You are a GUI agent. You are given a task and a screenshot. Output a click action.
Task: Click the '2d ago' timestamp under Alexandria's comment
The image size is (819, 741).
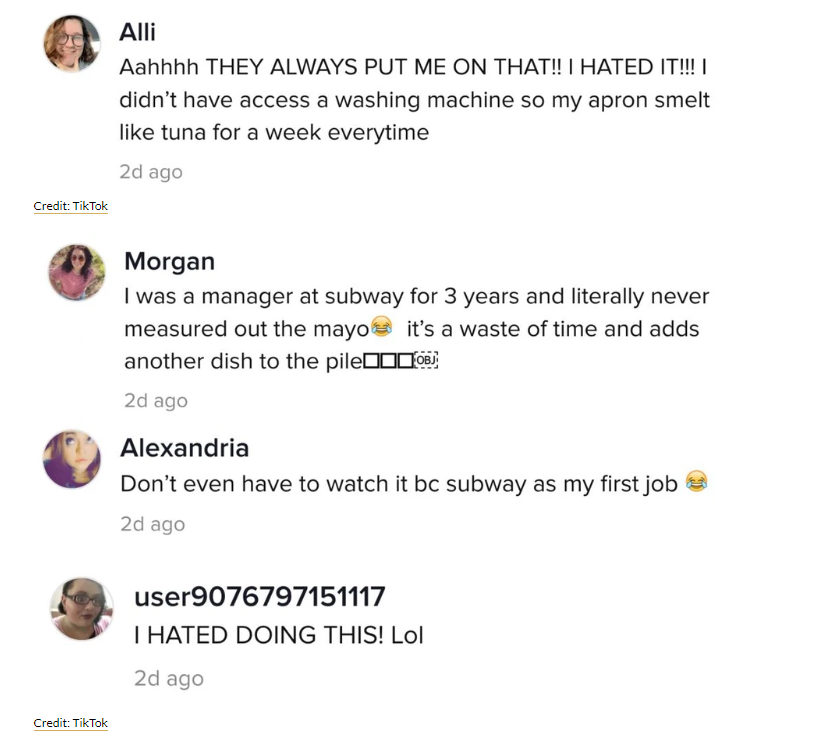pyautogui.click(x=152, y=524)
